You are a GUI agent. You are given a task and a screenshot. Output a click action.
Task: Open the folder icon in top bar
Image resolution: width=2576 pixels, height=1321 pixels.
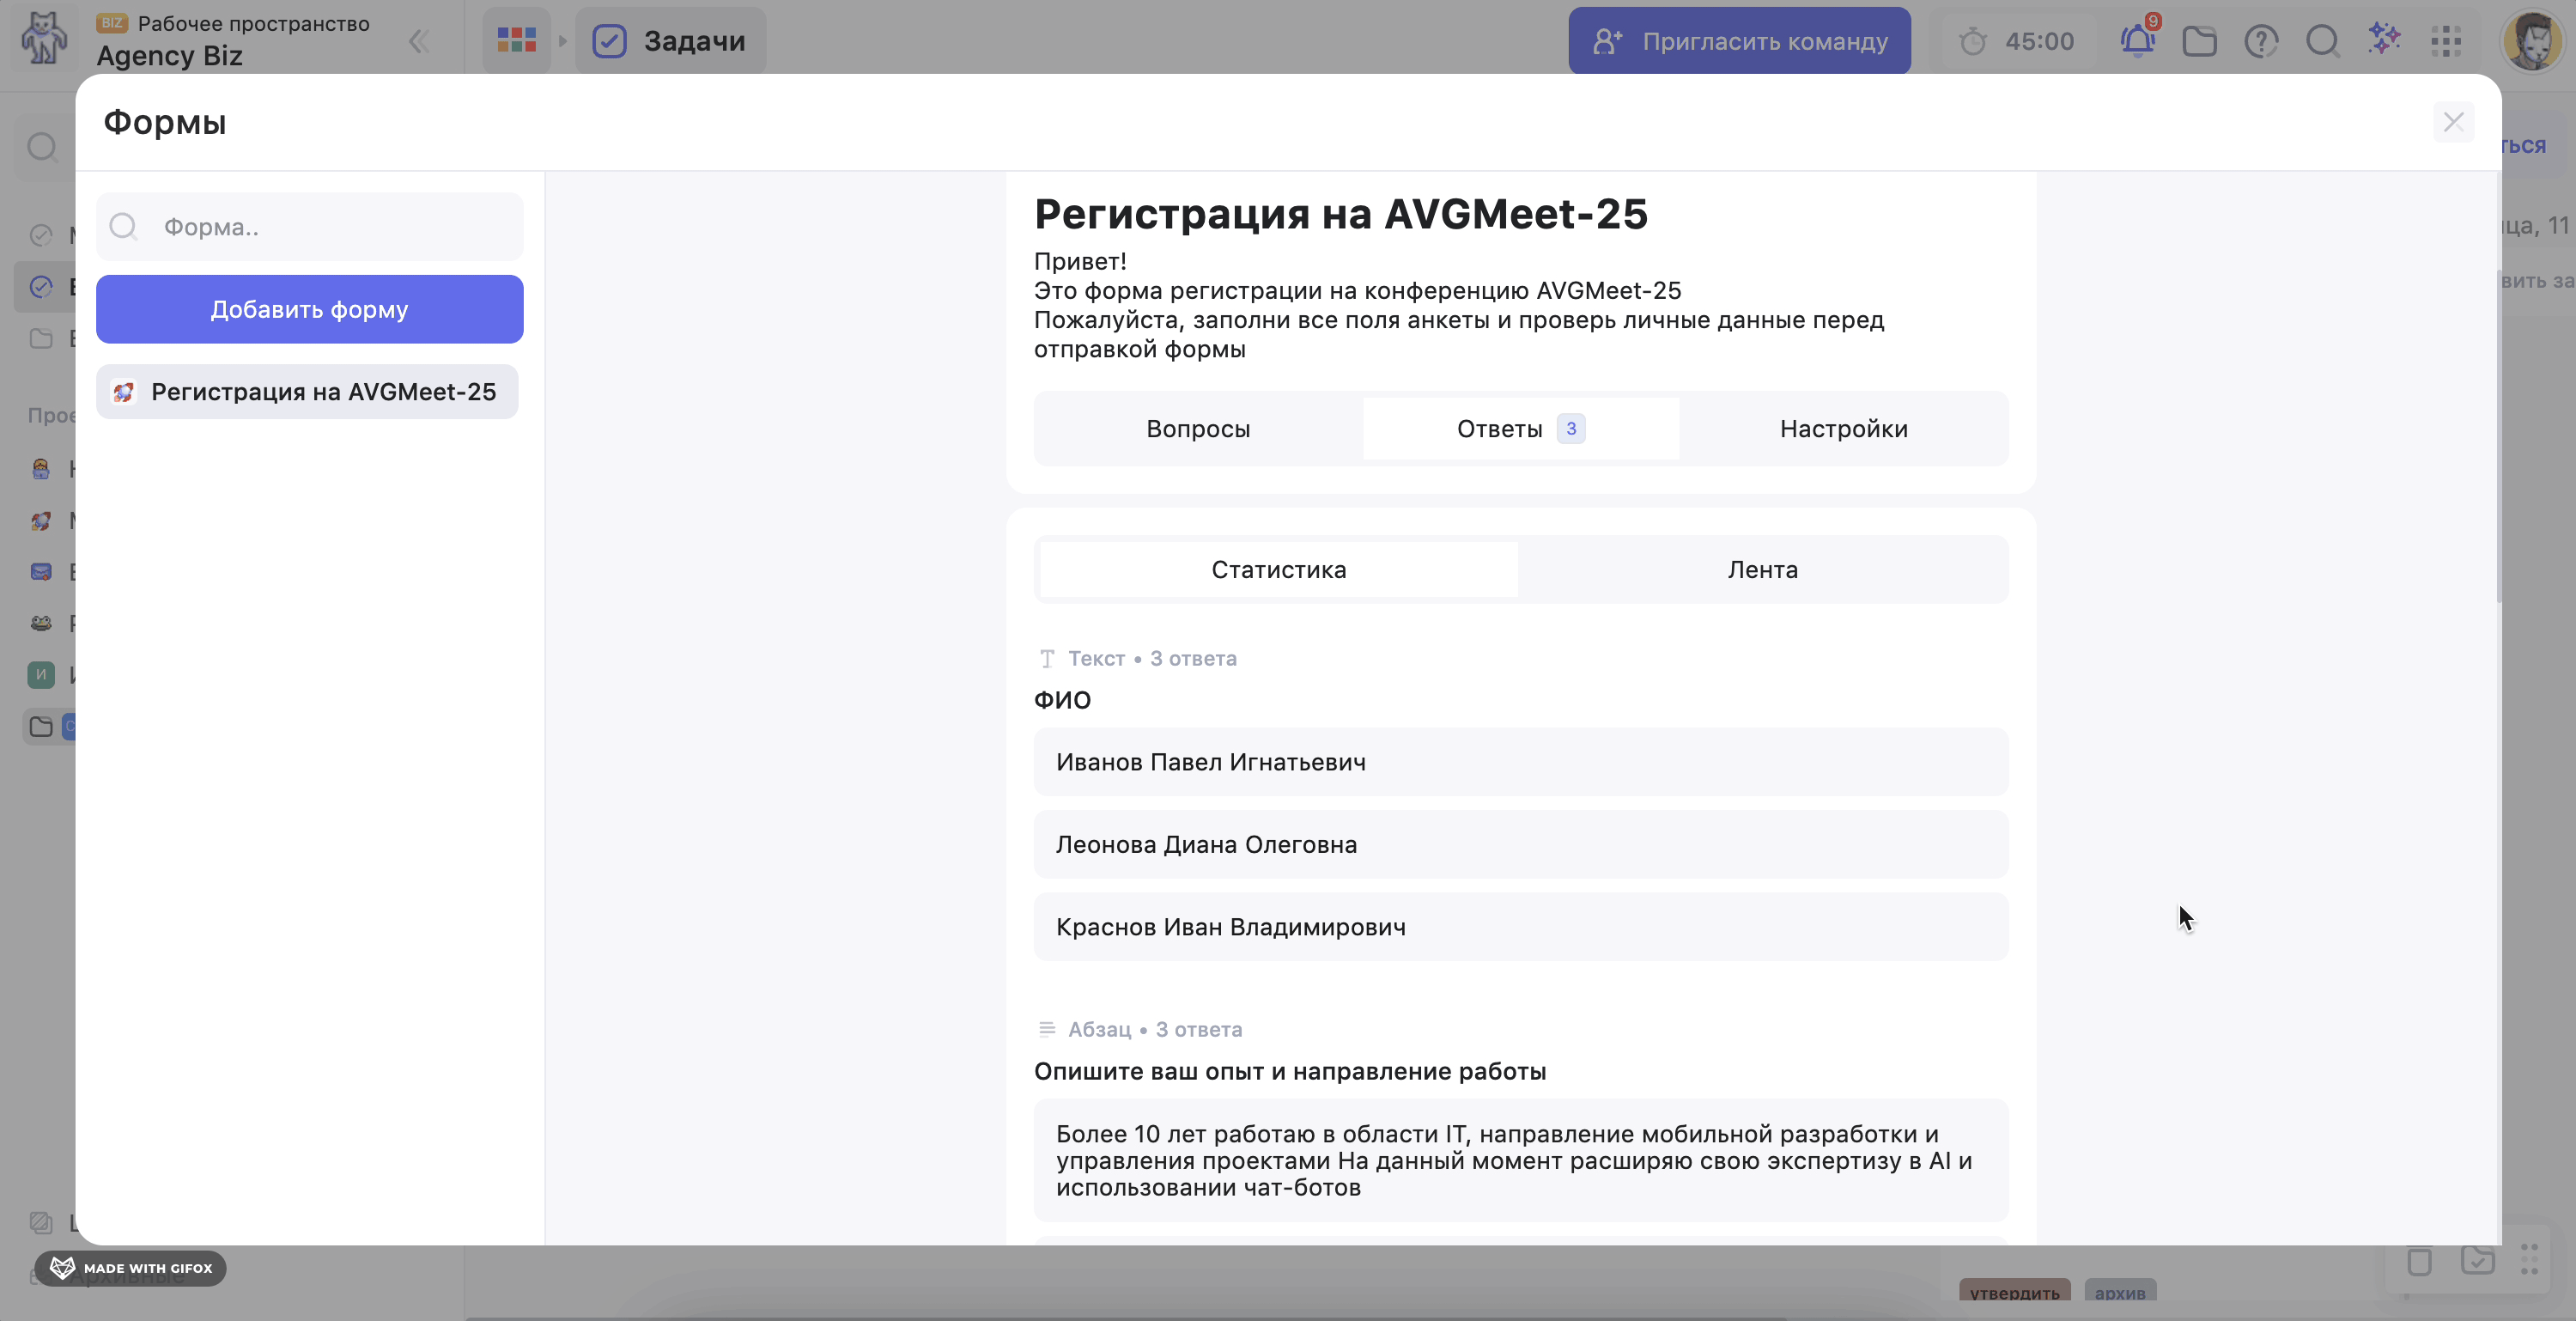[2199, 41]
